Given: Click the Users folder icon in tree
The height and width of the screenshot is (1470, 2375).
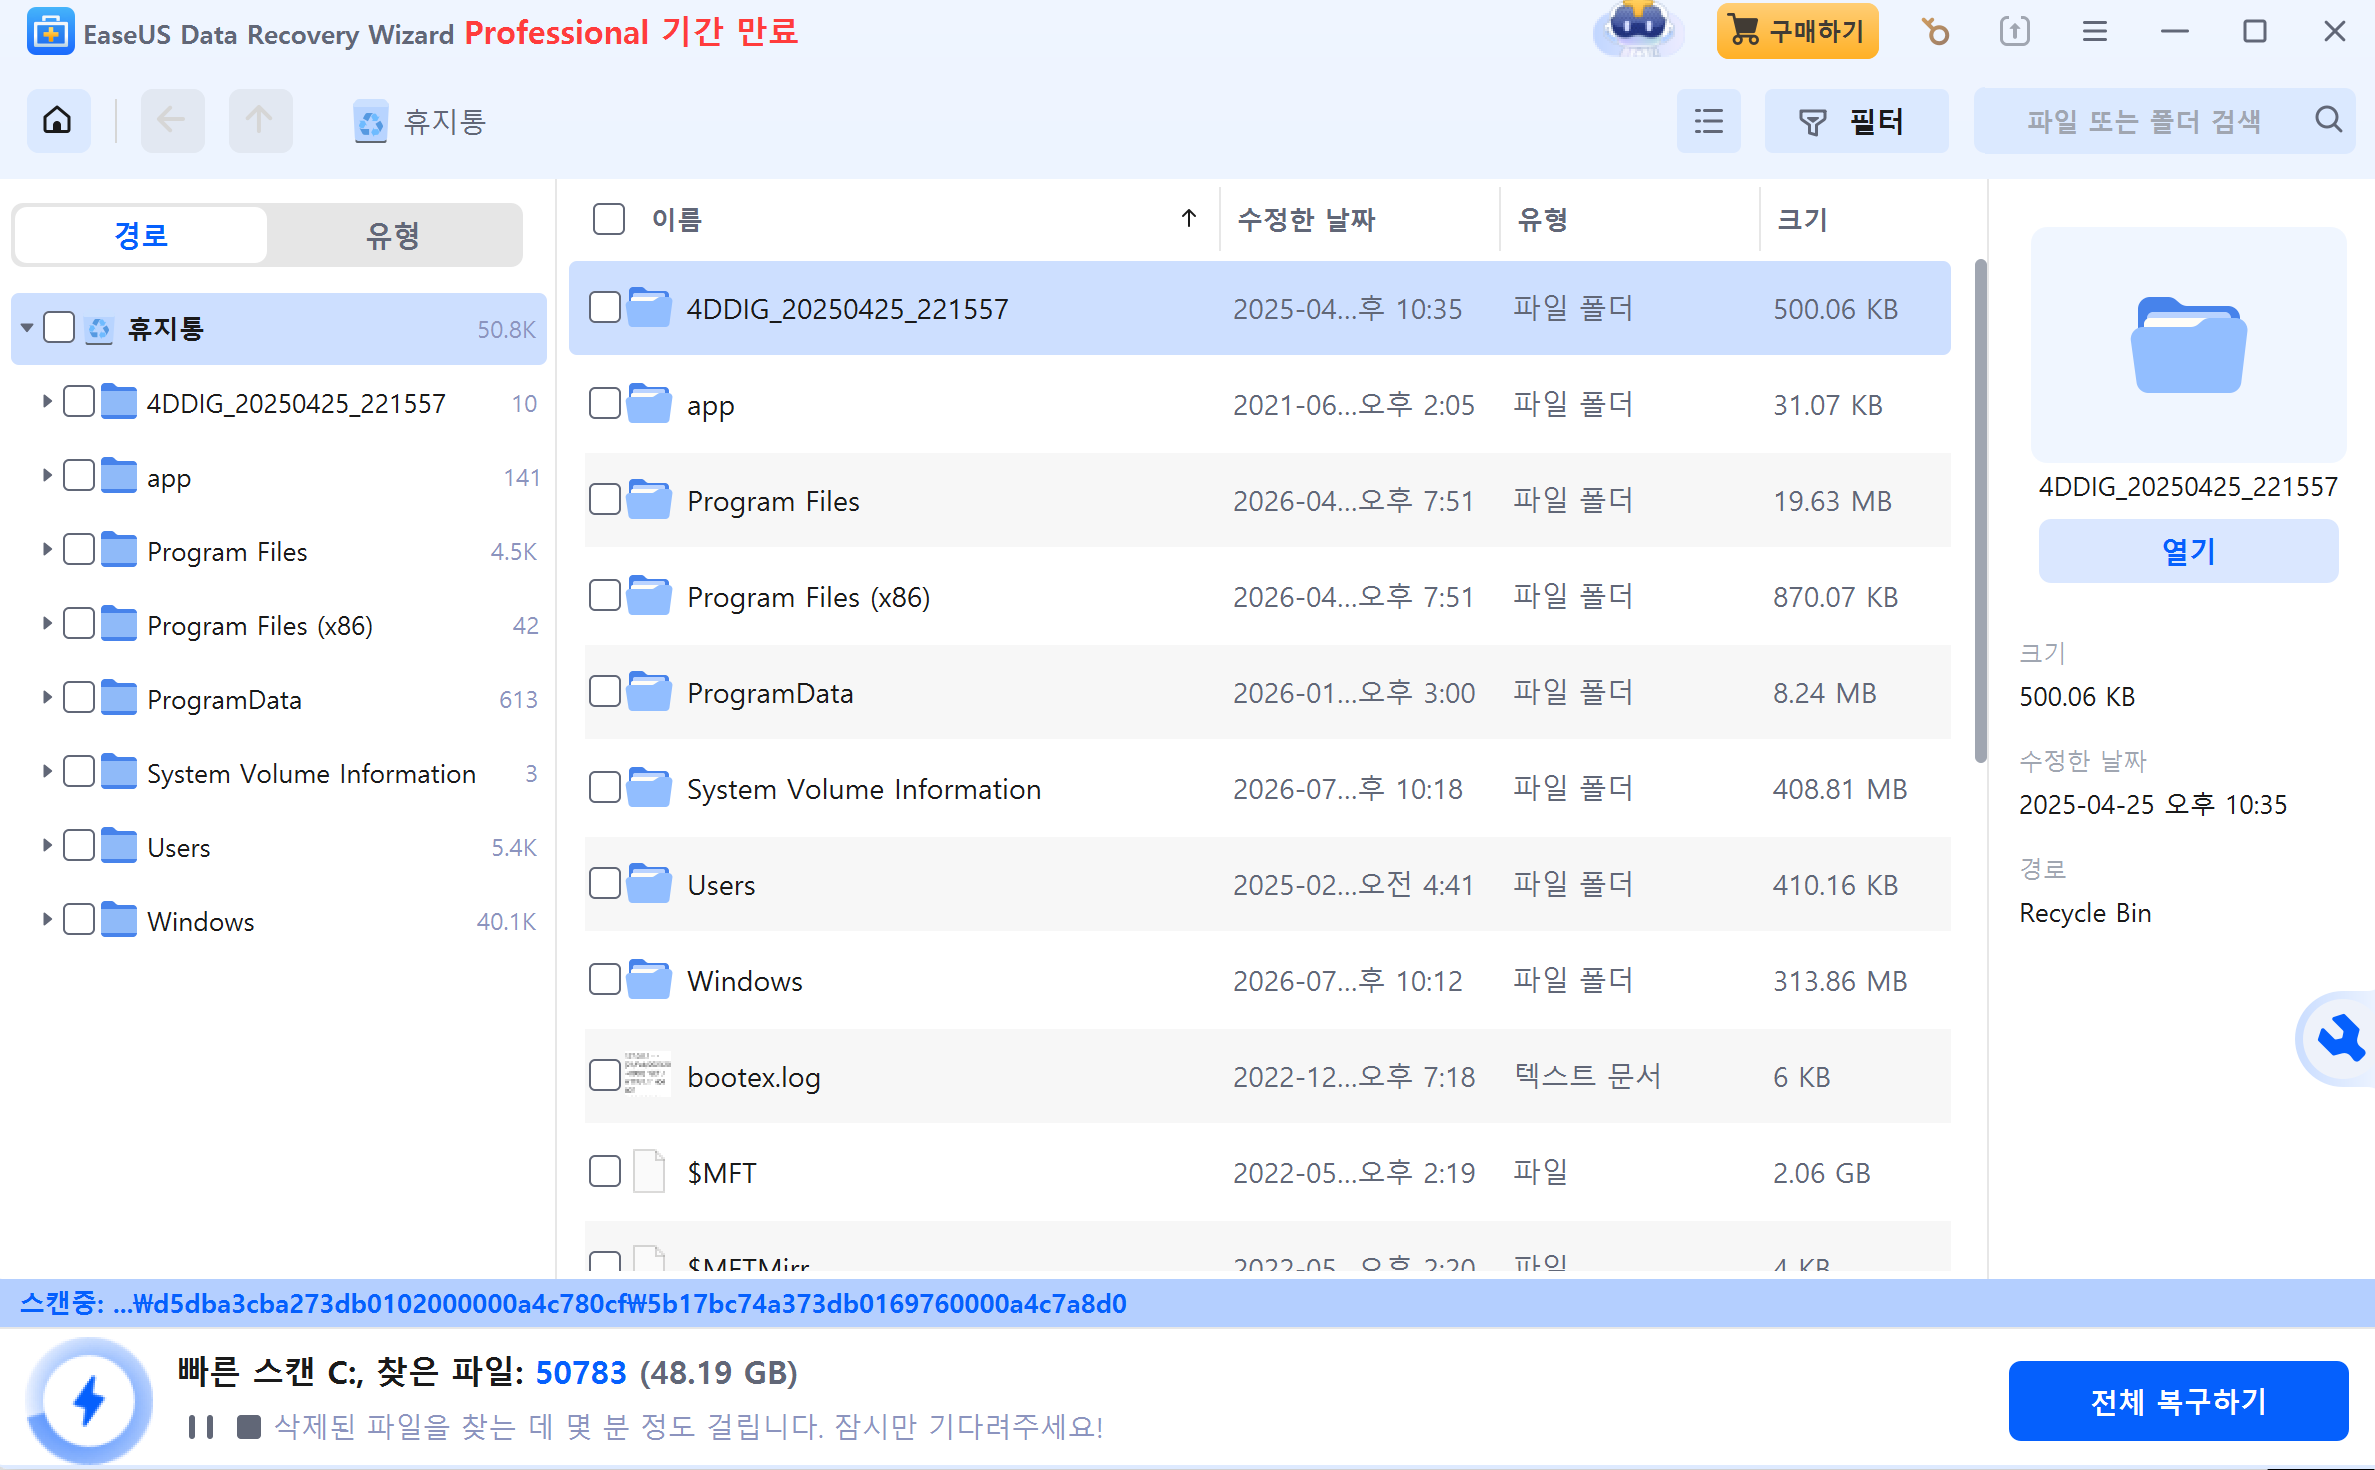Looking at the screenshot, I should [119, 846].
